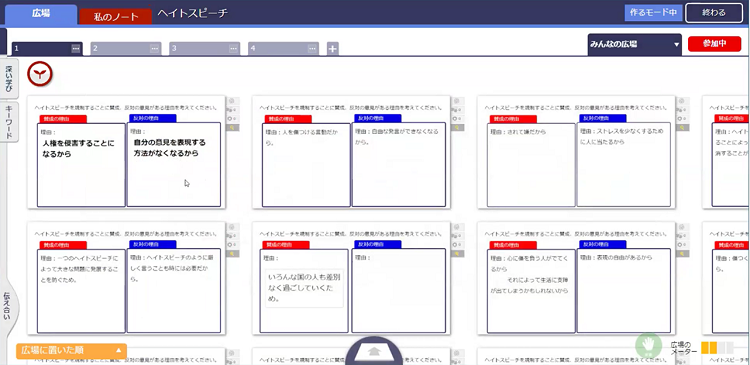This screenshot has height=365, width=750.
Task: Open the 厳しく言うことも時には必要 note box
Action: (174, 291)
